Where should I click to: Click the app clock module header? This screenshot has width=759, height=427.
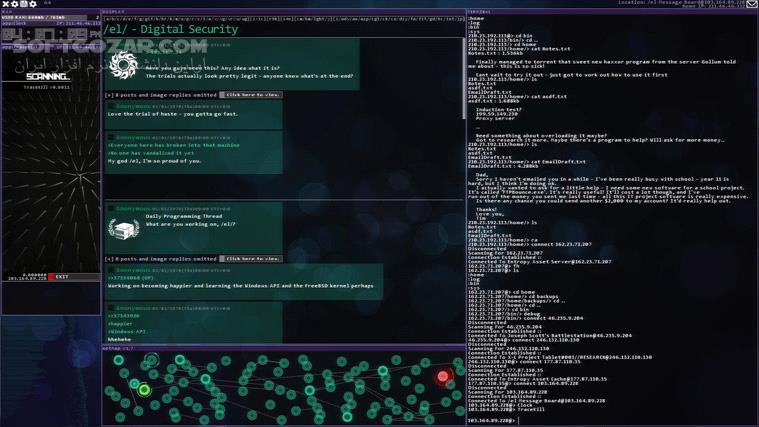point(51,23)
